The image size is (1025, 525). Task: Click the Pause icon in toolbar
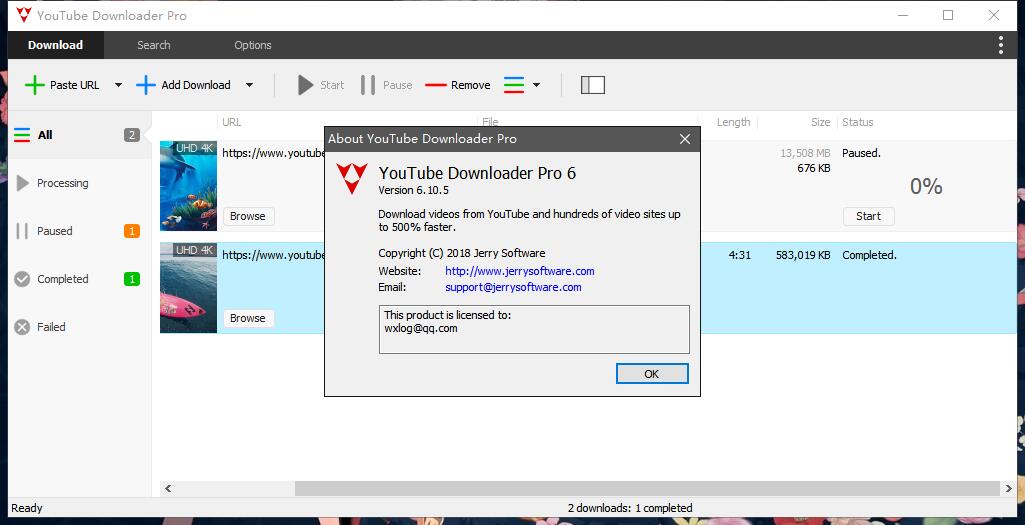coord(368,85)
